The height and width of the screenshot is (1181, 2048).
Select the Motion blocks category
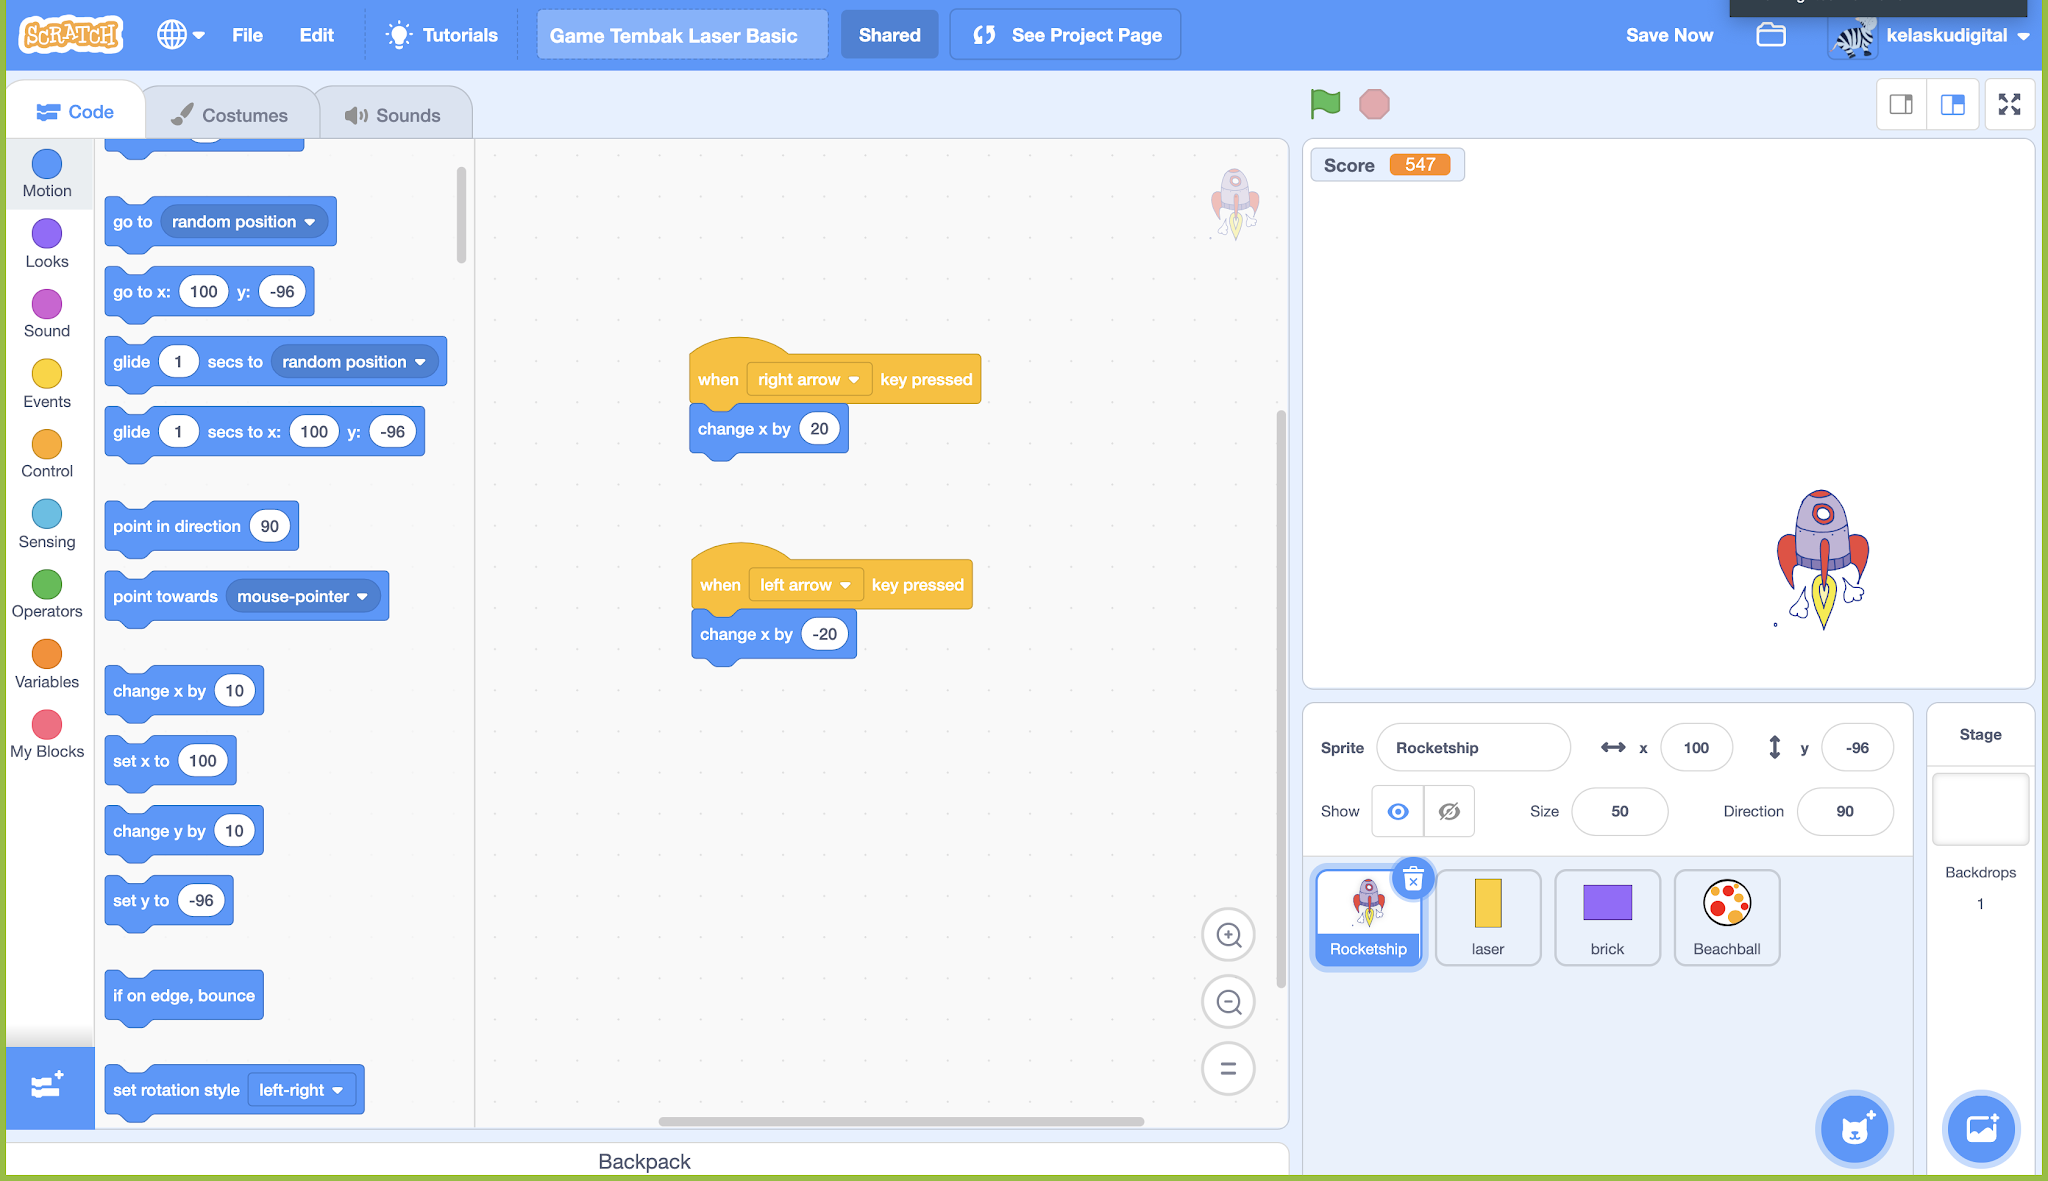click(x=46, y=172)
